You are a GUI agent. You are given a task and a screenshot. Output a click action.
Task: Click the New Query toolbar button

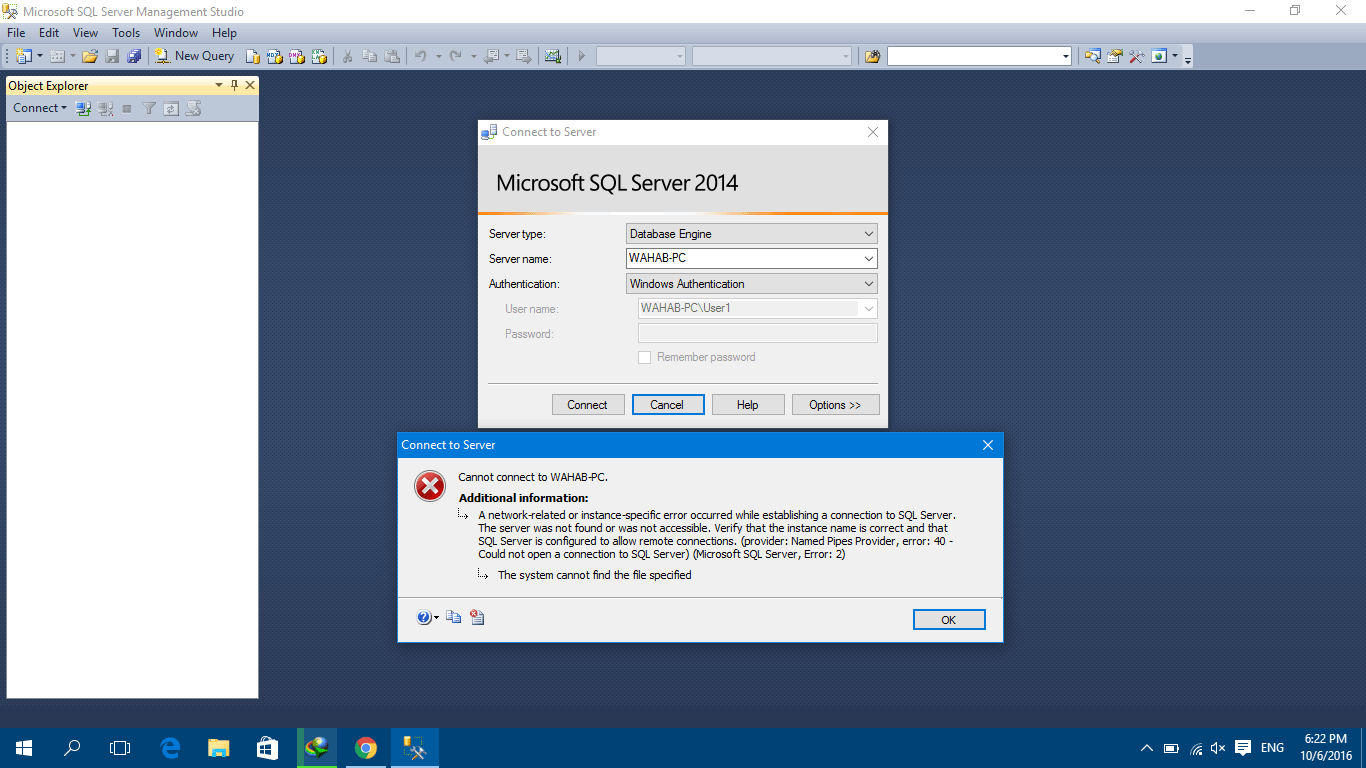pyautogui.click(x=195, y=56)
